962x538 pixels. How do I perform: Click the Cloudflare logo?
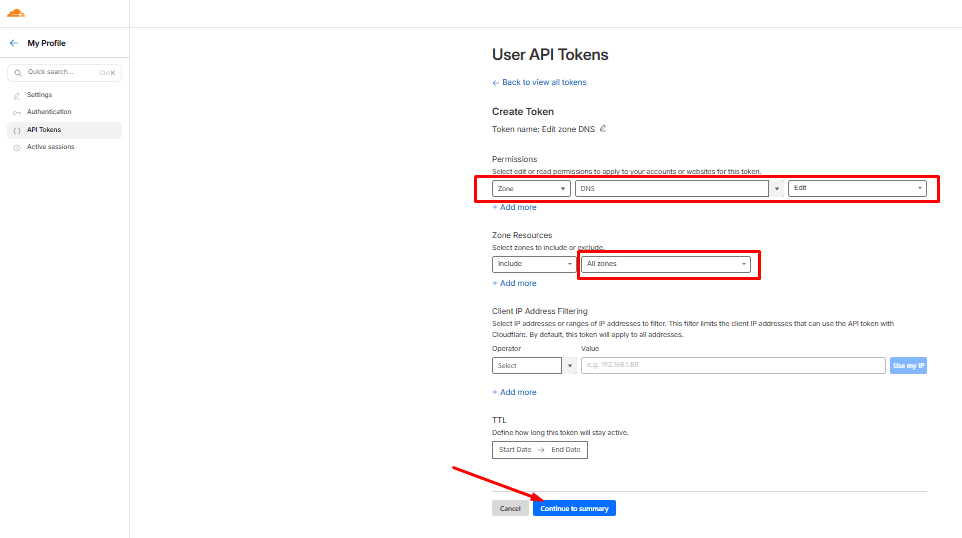[x=16, y=13]
